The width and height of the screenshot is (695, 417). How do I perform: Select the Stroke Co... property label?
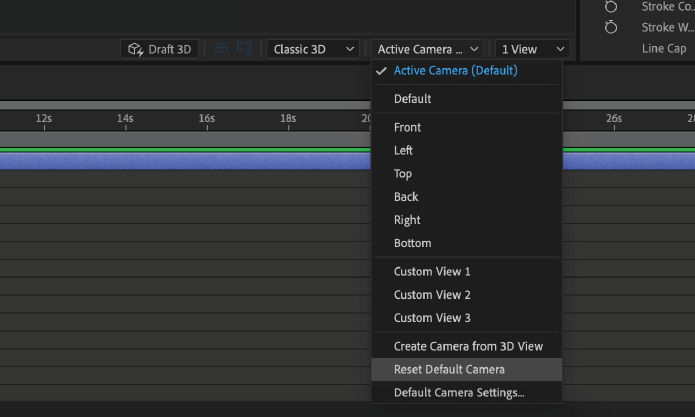click(x=668, y=6)
